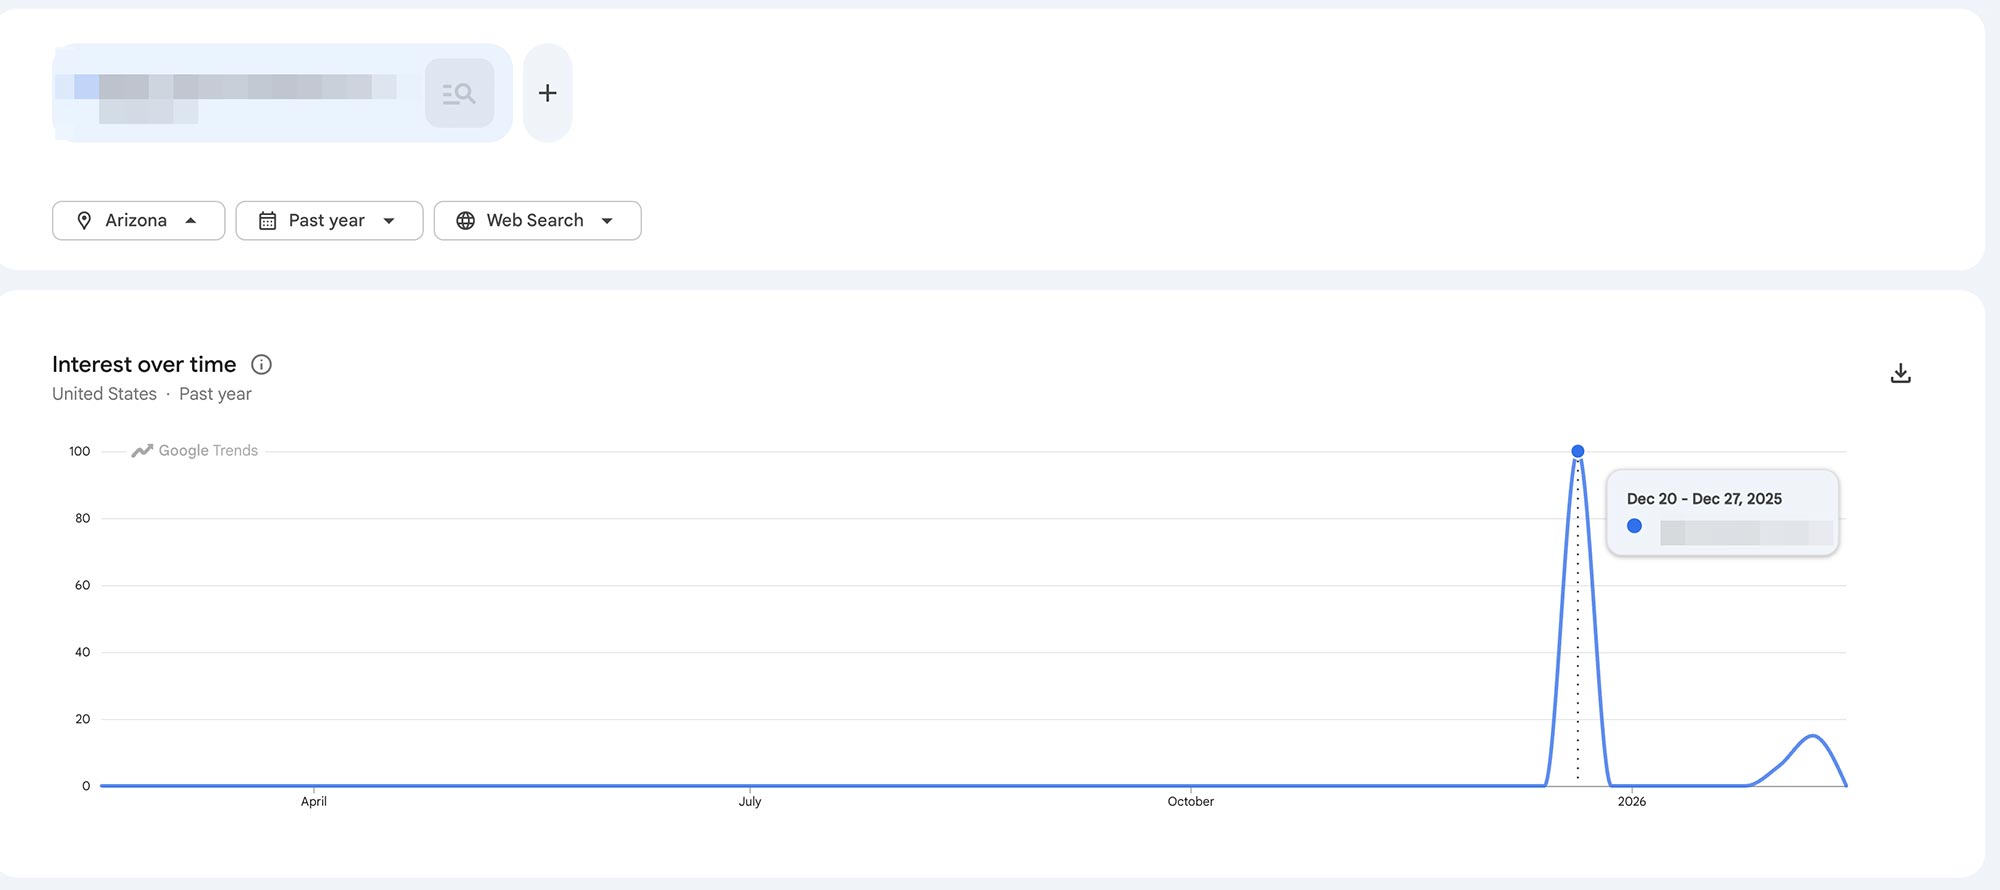Click the 2026 label on the time axis
2000x890 pixels.
pyautogui.click(x=1631, y=802)
